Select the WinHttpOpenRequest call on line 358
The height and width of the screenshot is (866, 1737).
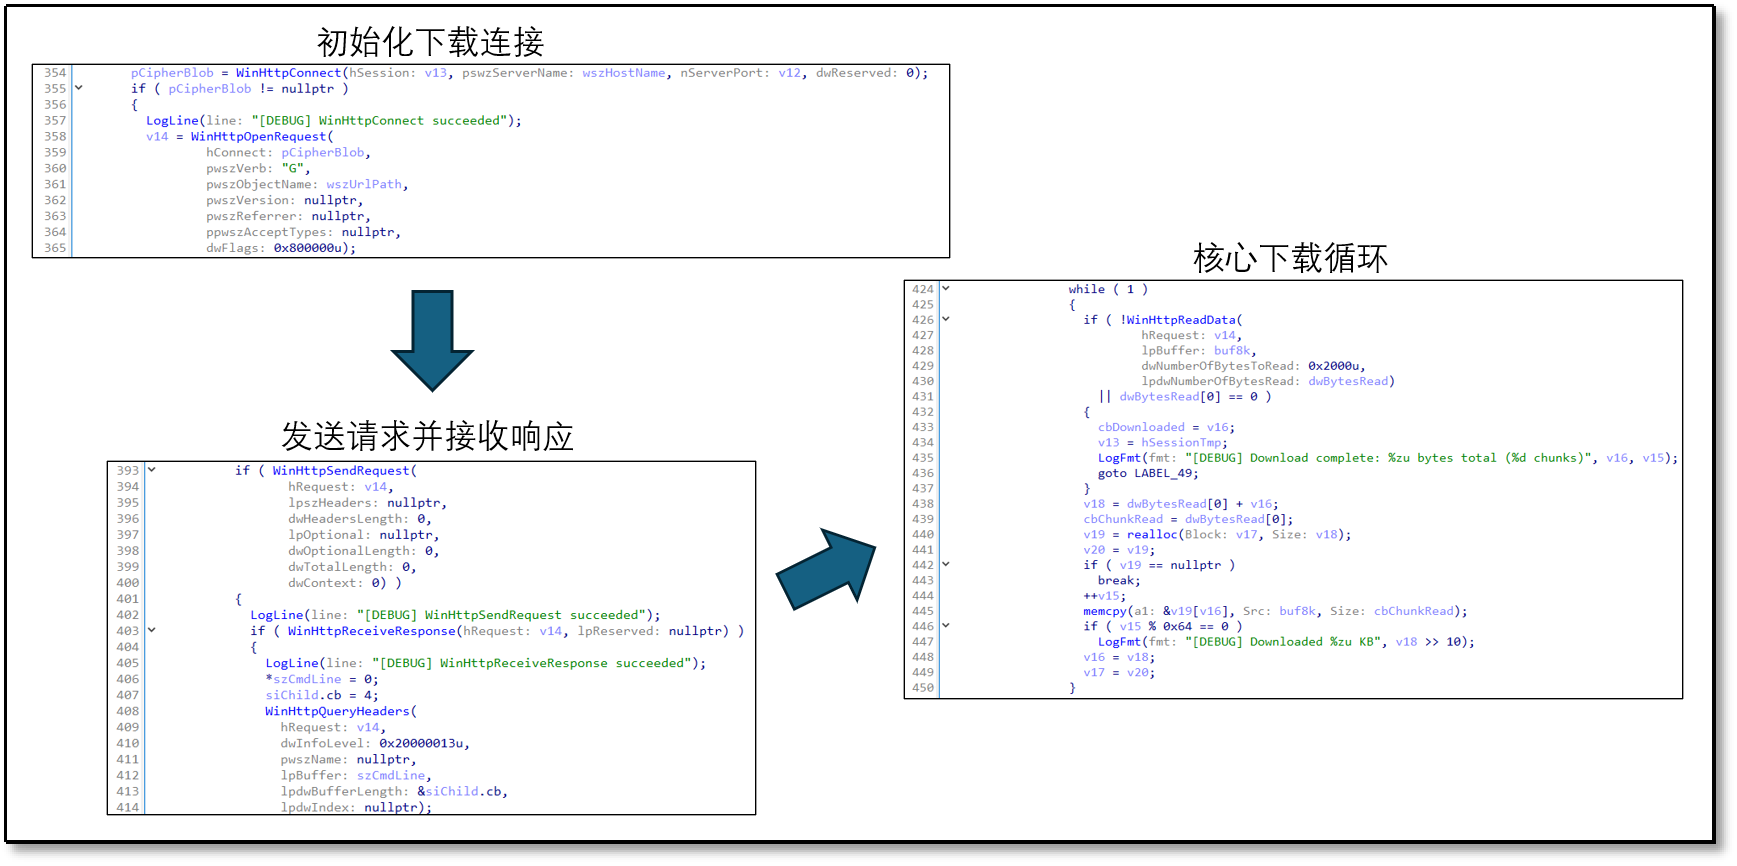point(259,136)
